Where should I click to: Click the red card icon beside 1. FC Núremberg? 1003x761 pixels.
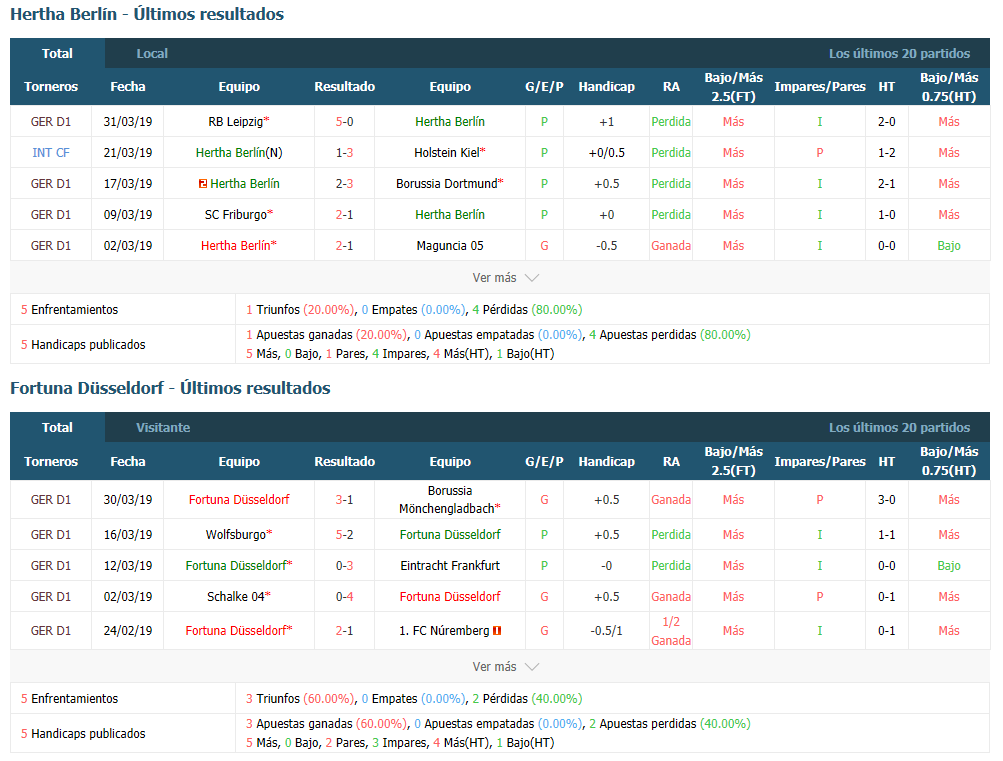pyautogui.click(x=497, y=631)
